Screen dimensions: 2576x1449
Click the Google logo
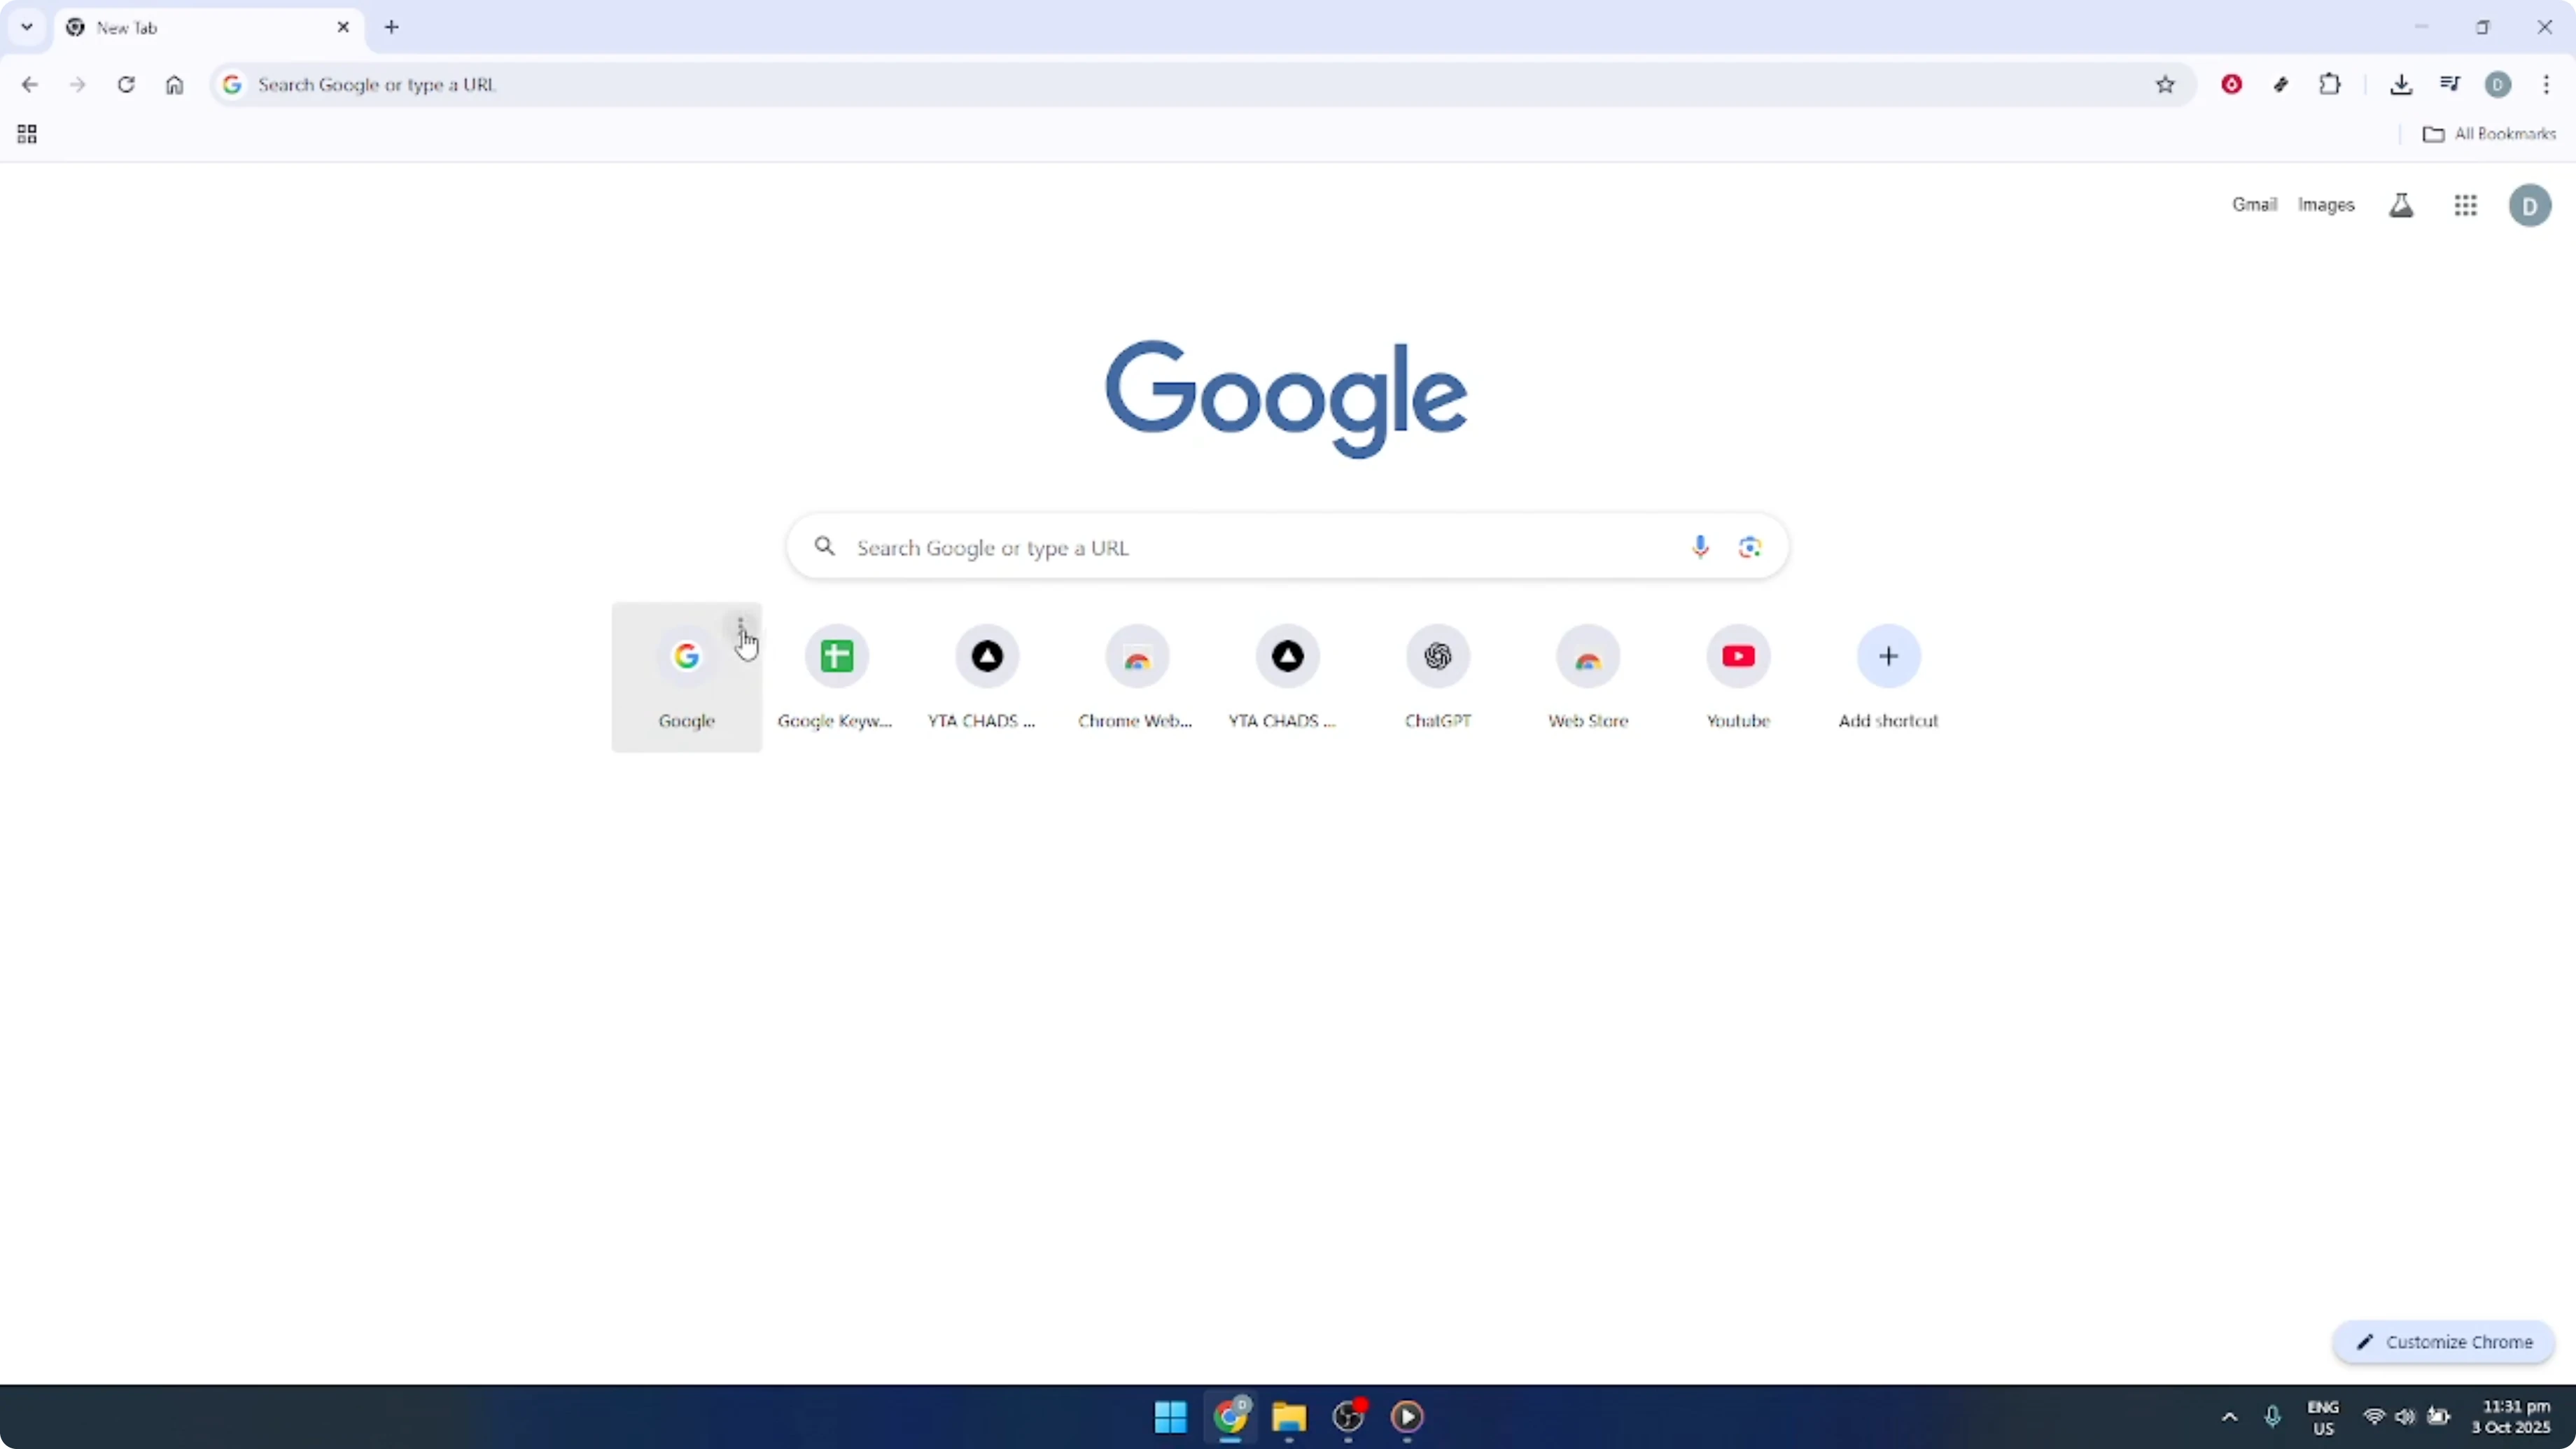pyautogui.click(x=1286, y=399)
